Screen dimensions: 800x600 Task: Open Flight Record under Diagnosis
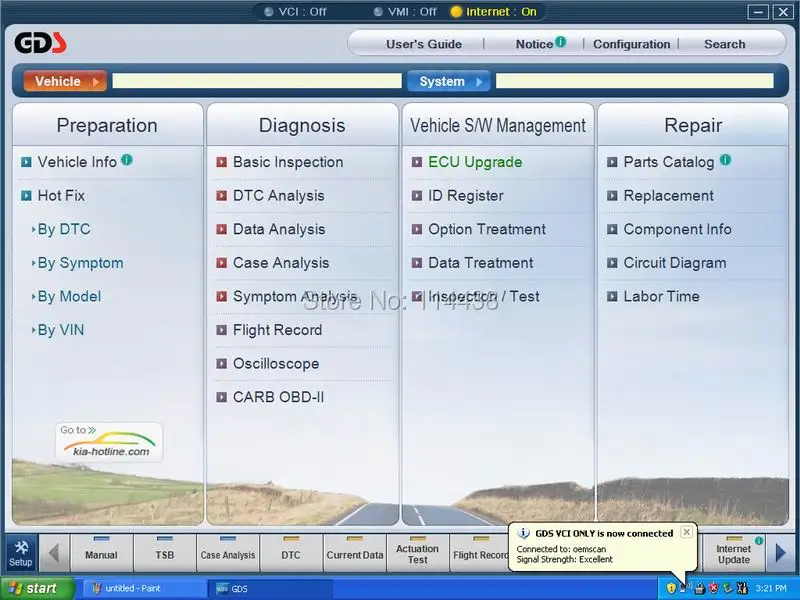pos(277,330)
